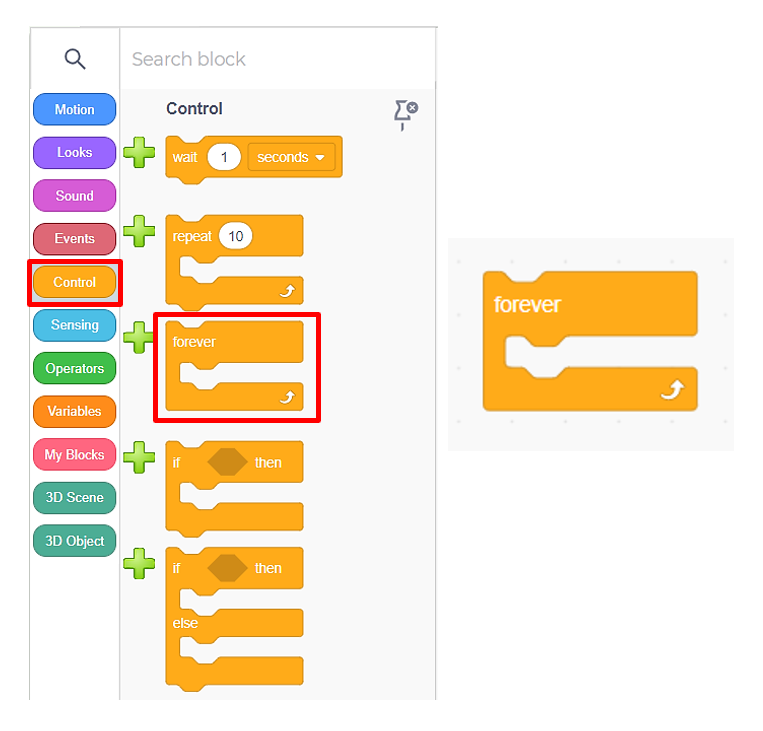This screenshot has height=731, width=763.
Task: Click green plus beside forever block
Action: point(139,338)
